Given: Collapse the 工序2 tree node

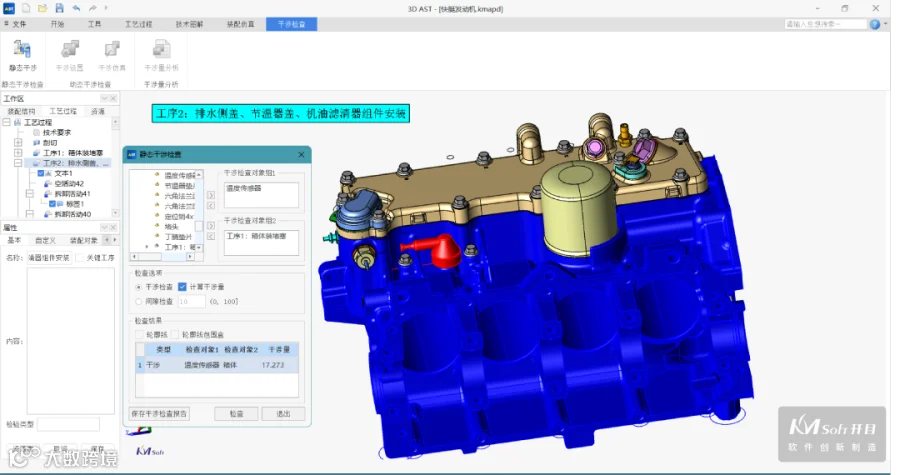Looking at the screenshot, I should [18, 163].
